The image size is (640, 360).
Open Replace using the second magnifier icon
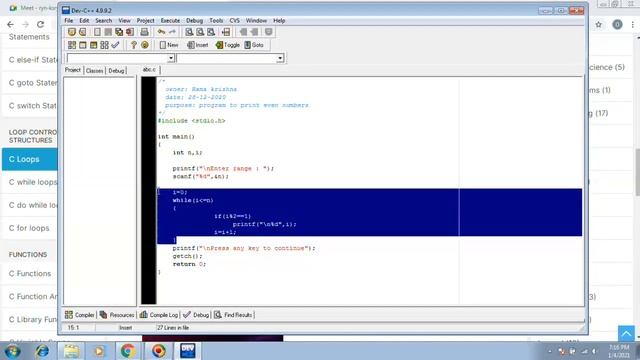coord(200,32)
